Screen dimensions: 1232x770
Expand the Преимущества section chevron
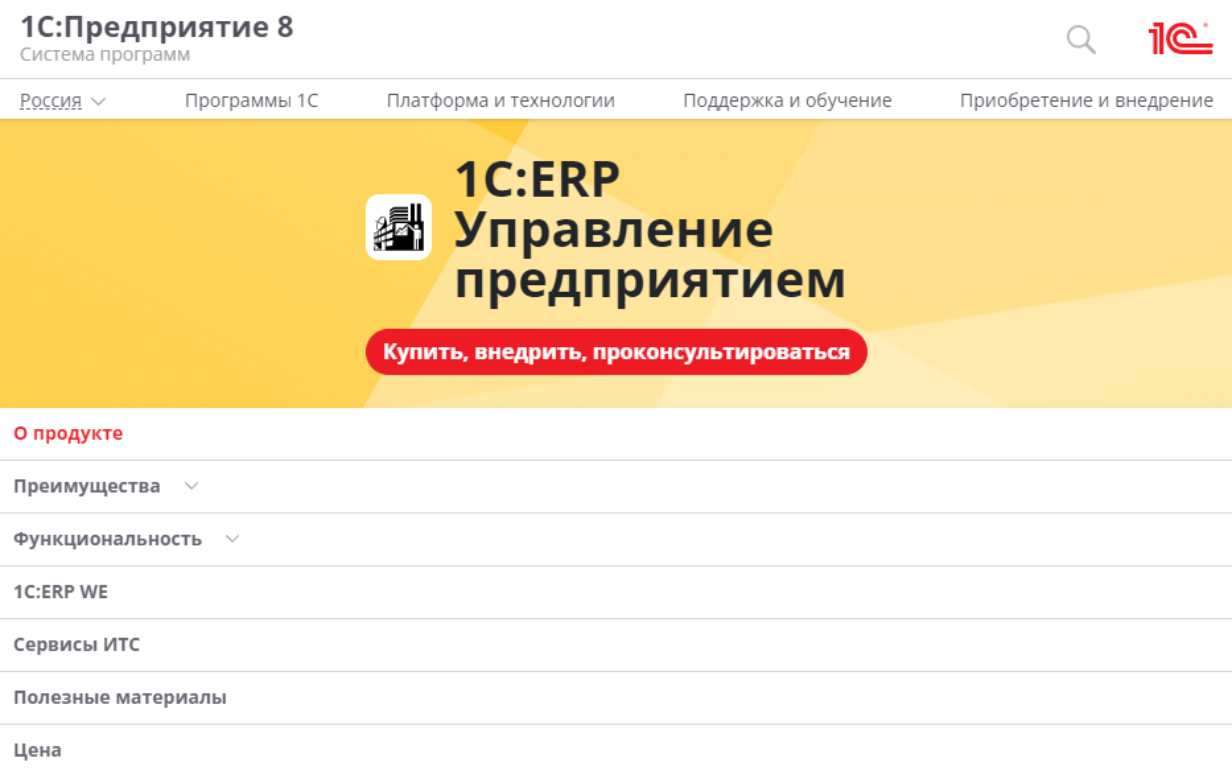click(x=192, y=486)
